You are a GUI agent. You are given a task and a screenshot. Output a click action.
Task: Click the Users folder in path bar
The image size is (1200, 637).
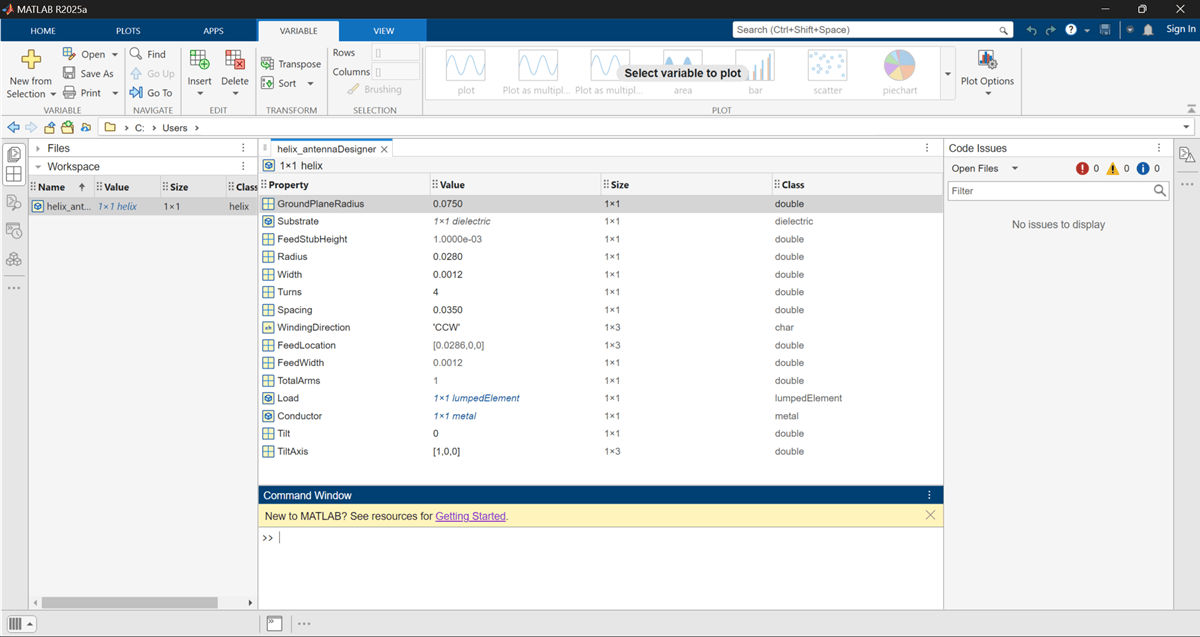(x=175, y=128)
